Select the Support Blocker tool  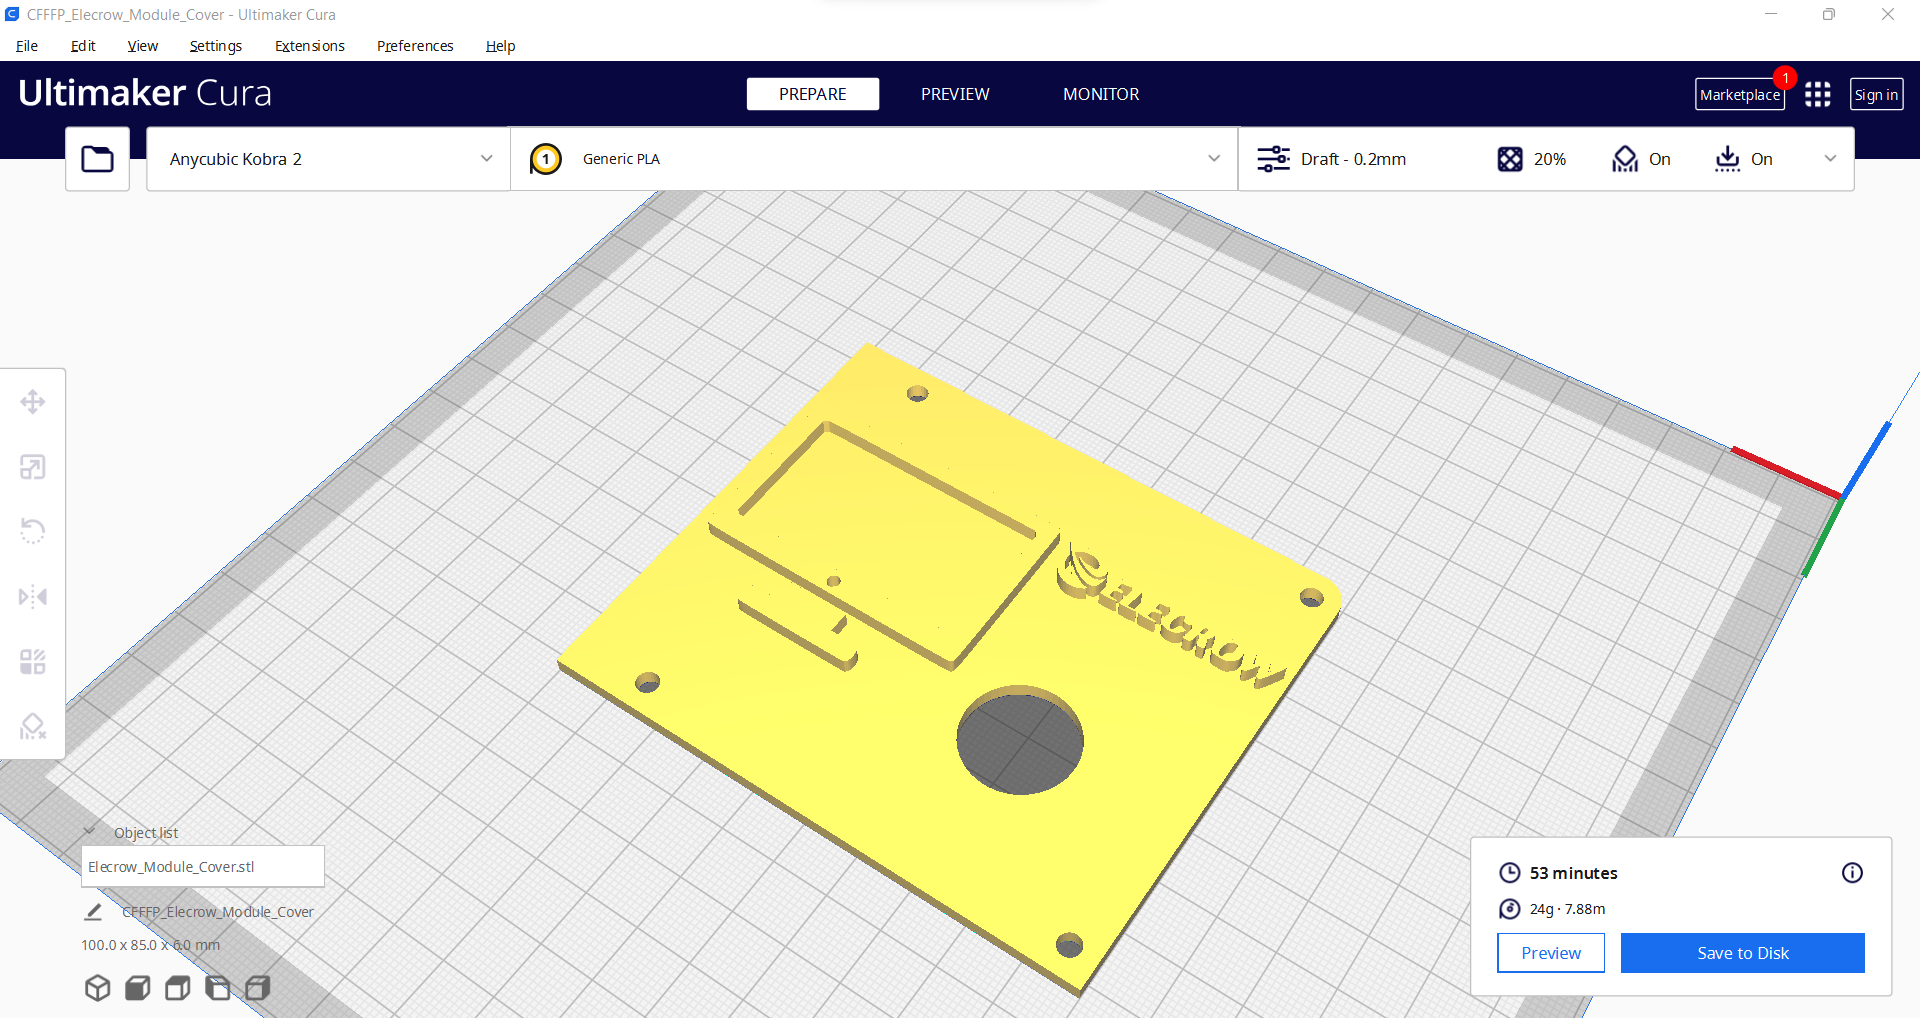33,726
